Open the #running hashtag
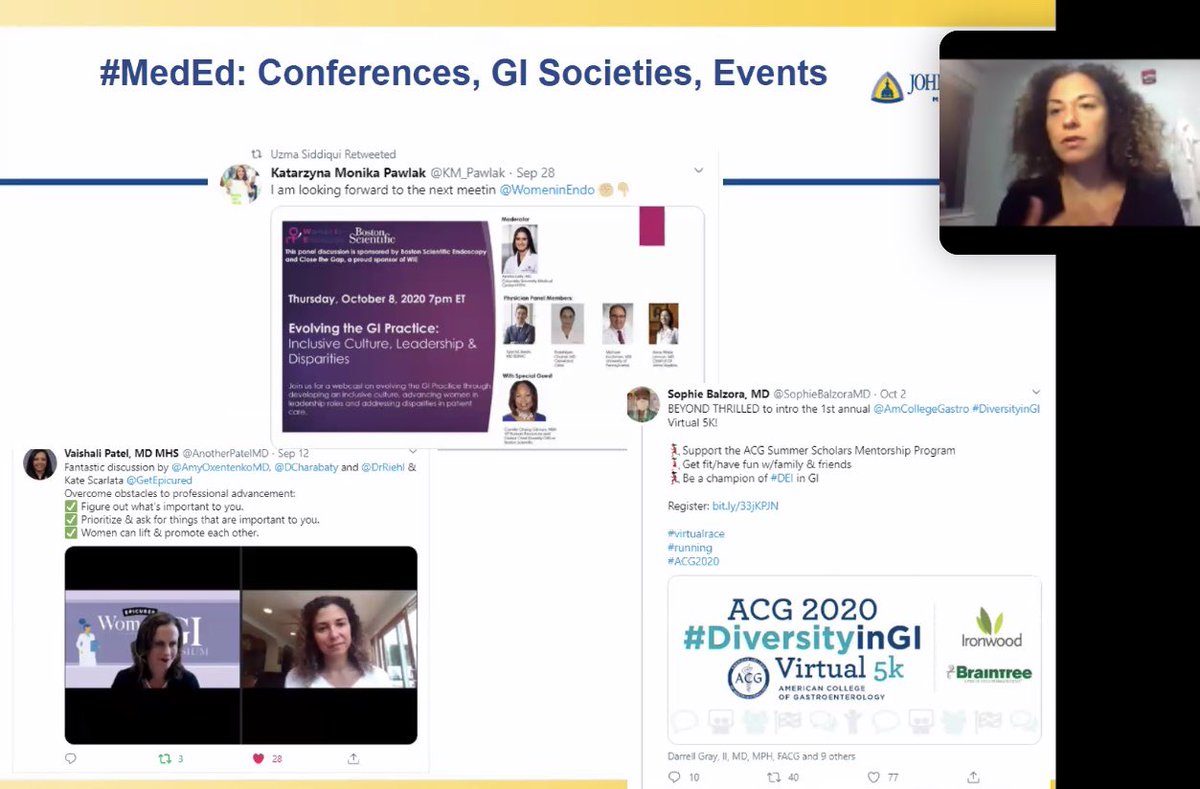Image resolution: width=1200 pixels, height=789 pixels. pyautogui.click(x=690, y=548)
